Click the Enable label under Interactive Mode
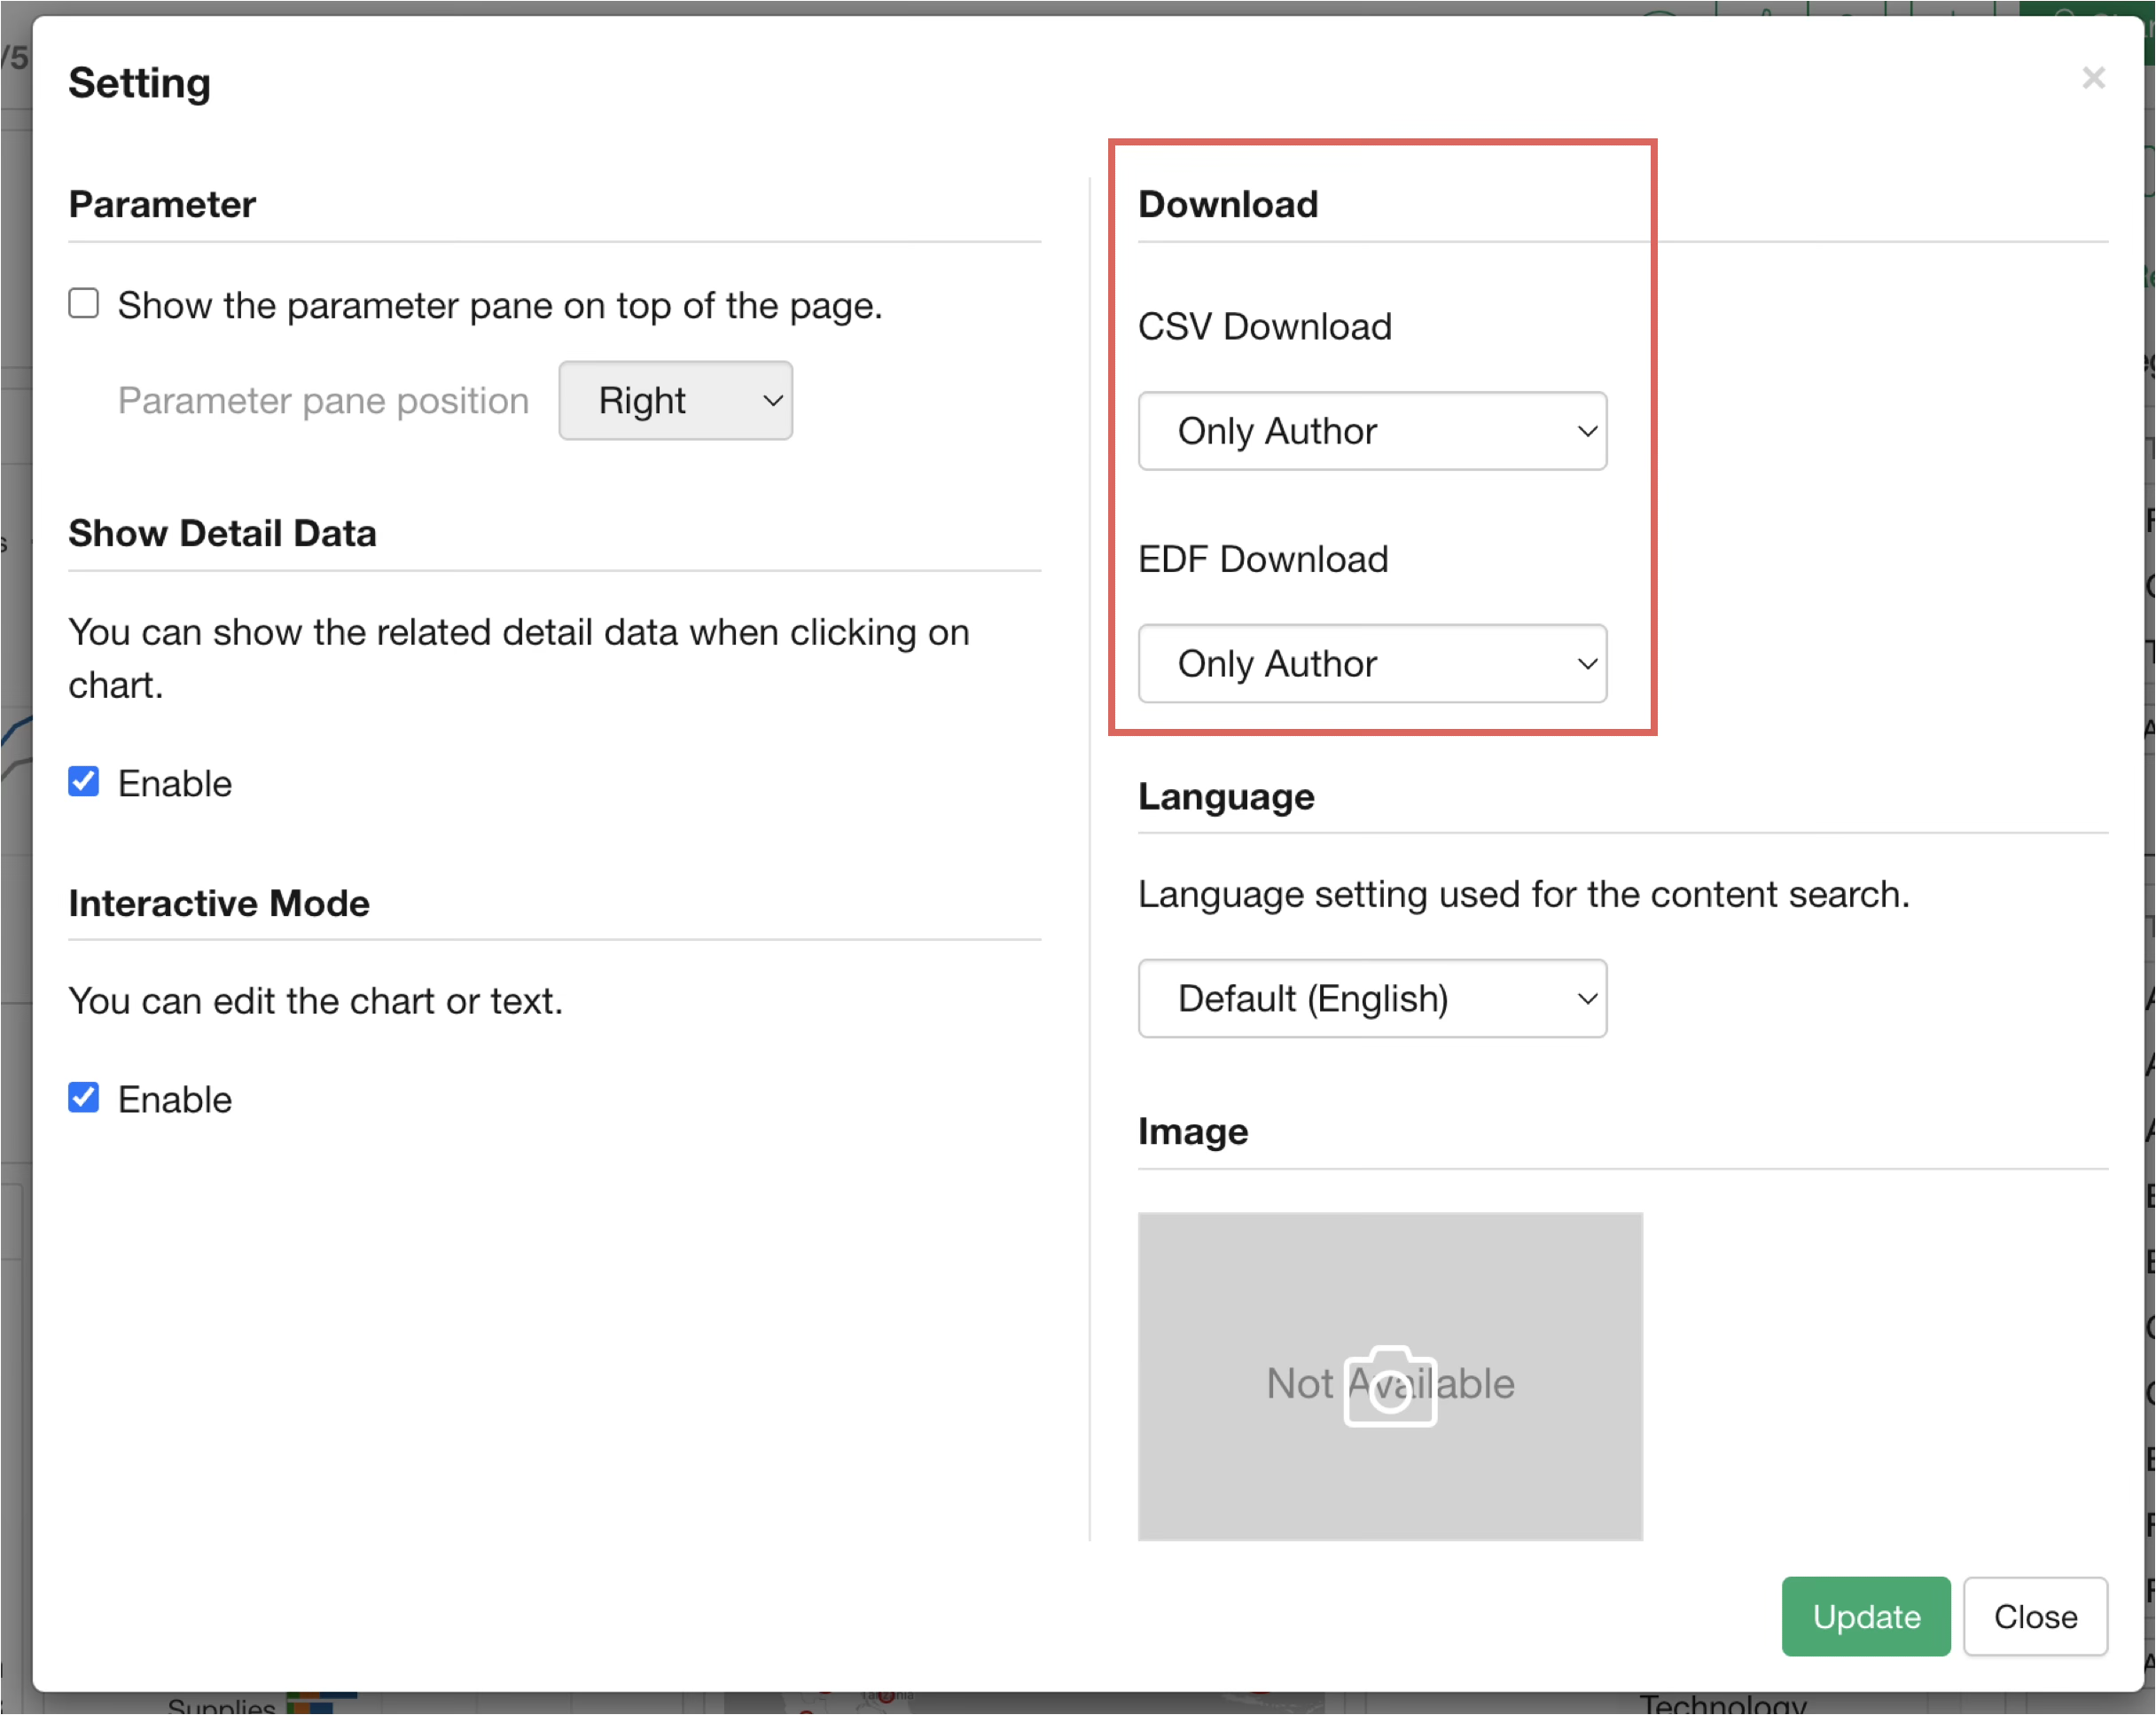The image size is (2156, 1715). (x=175, y=1100)
